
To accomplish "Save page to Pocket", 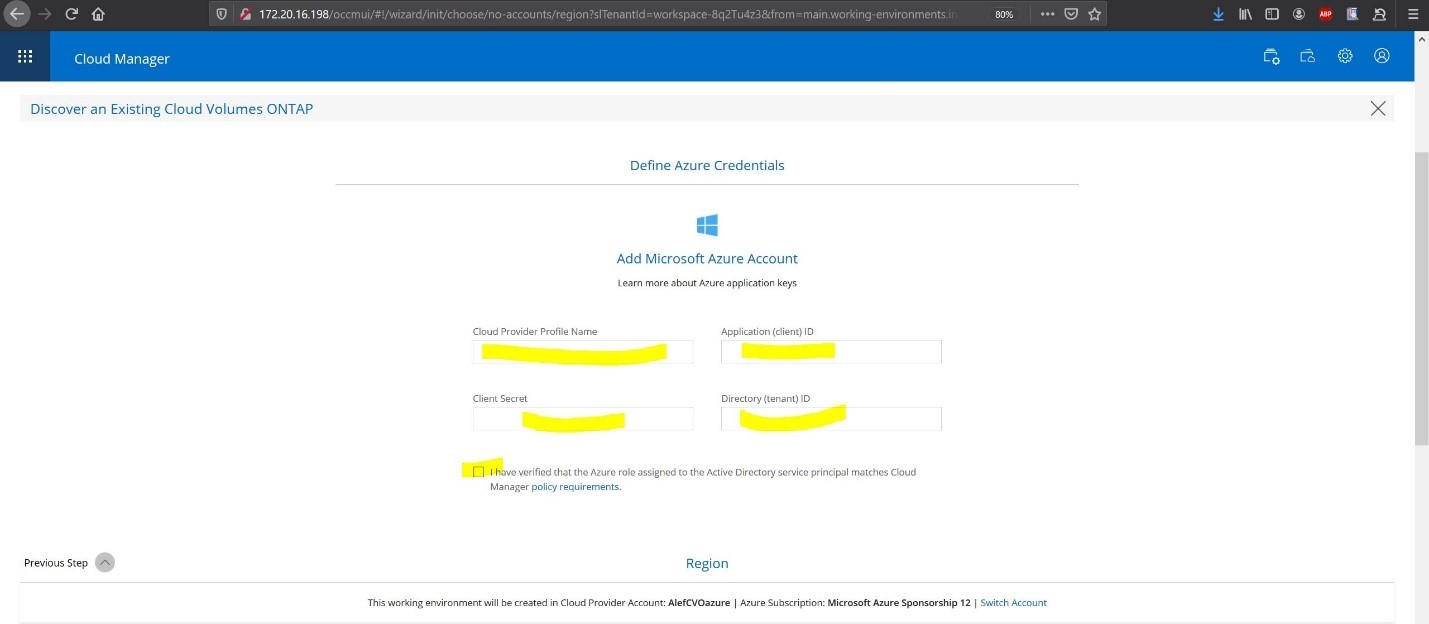I will [1071, 15].
